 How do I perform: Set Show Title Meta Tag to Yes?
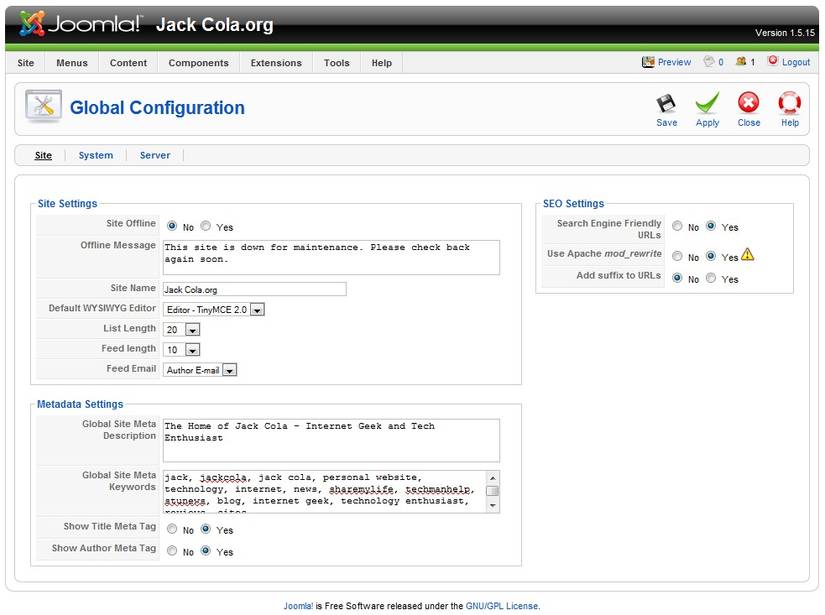[x=206, y=529]
